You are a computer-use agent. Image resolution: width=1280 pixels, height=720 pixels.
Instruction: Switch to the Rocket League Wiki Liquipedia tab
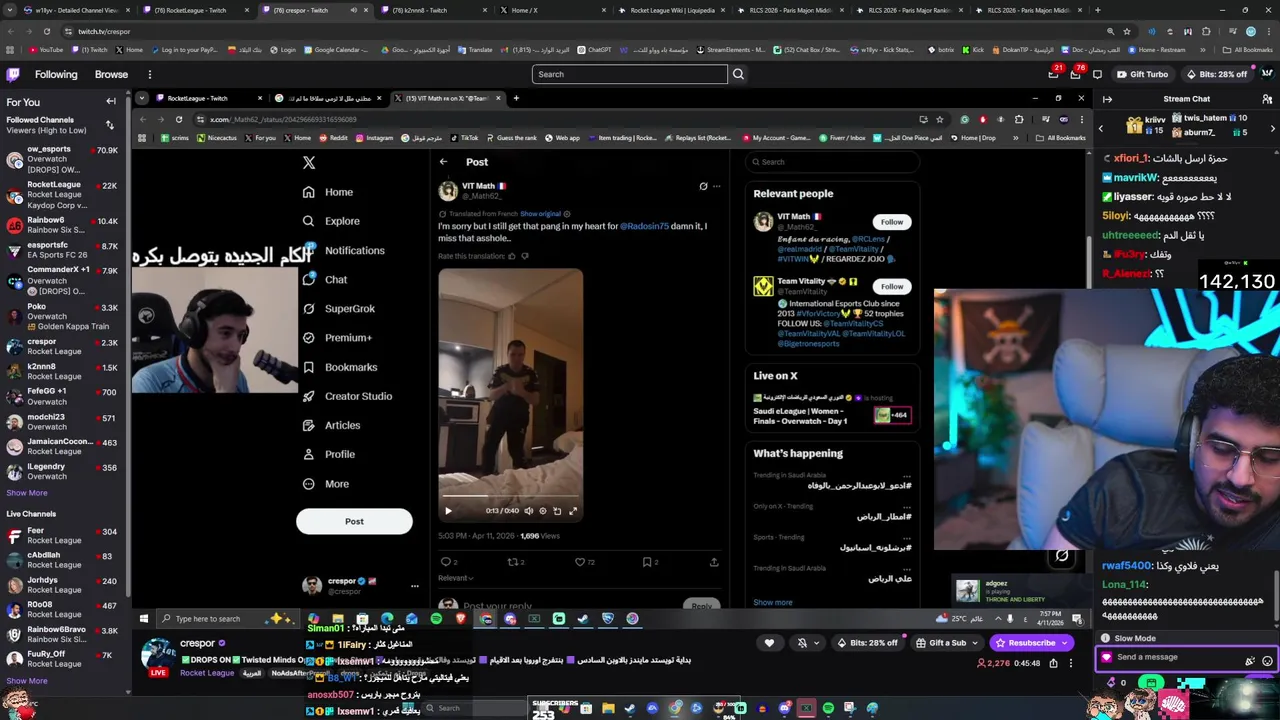point(672,10)
